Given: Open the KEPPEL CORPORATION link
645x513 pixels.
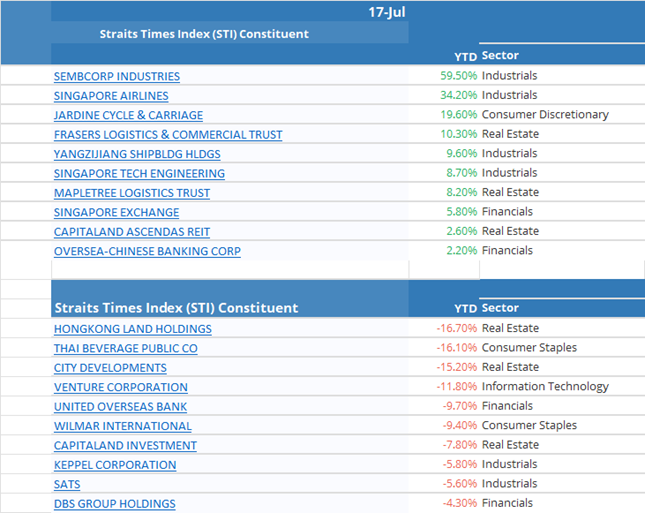Looking at the screenshot, I should [x=115, y=465].
